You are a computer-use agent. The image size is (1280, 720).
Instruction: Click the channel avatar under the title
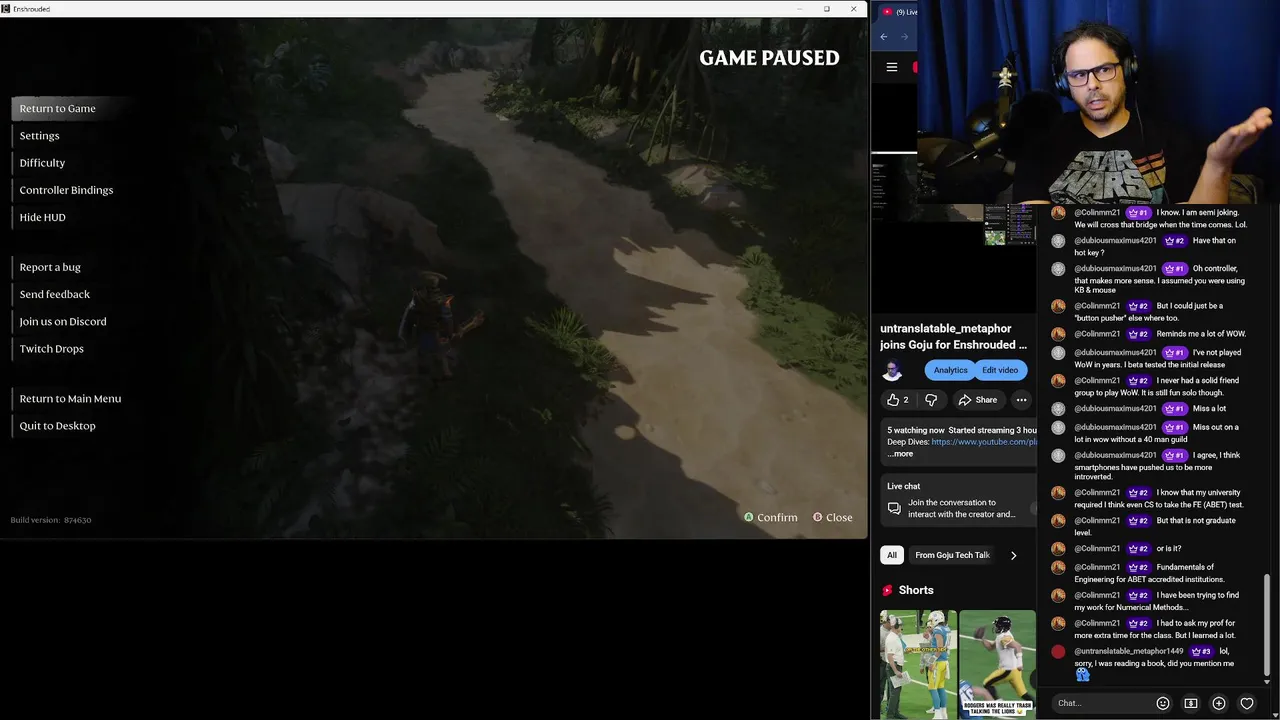pyautogui.click(x=892, y=370)
